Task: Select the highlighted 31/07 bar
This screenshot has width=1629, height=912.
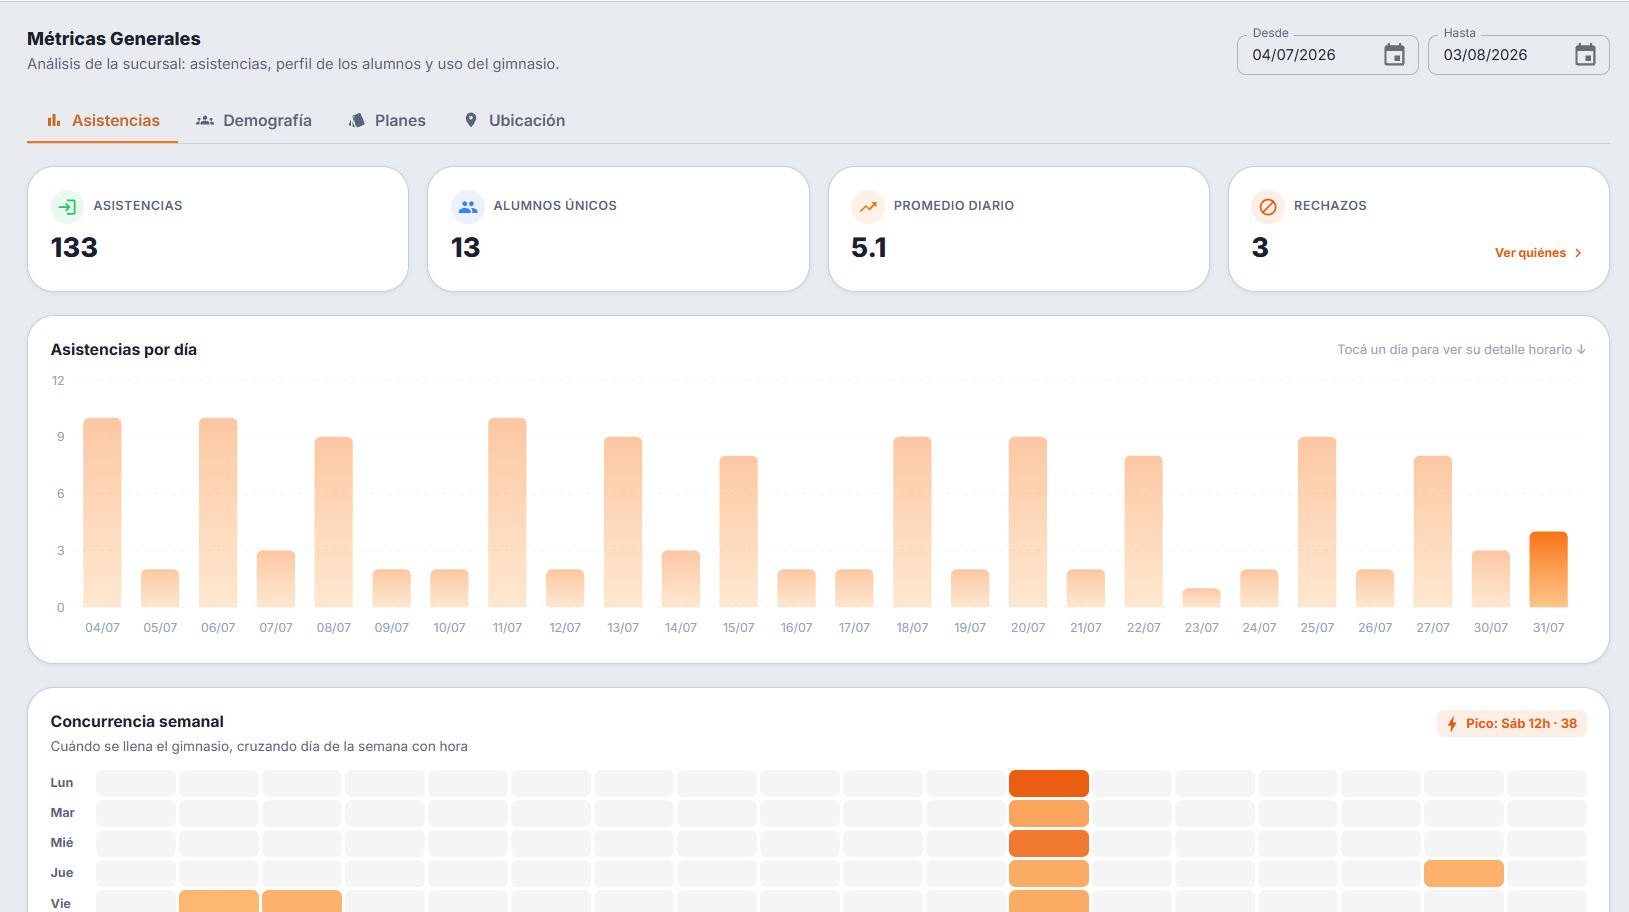Action: [x=1548, y=569]
